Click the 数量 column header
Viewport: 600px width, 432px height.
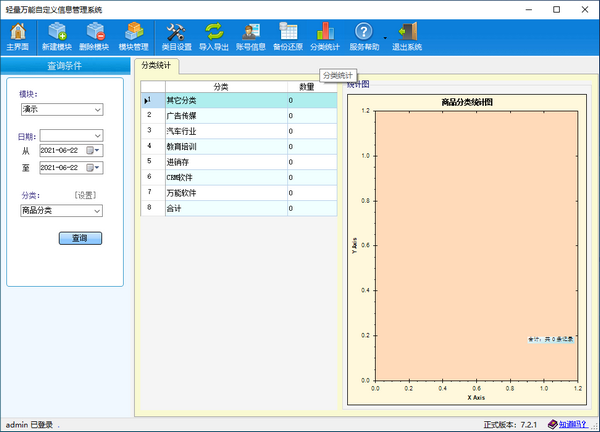coord(312,87)
